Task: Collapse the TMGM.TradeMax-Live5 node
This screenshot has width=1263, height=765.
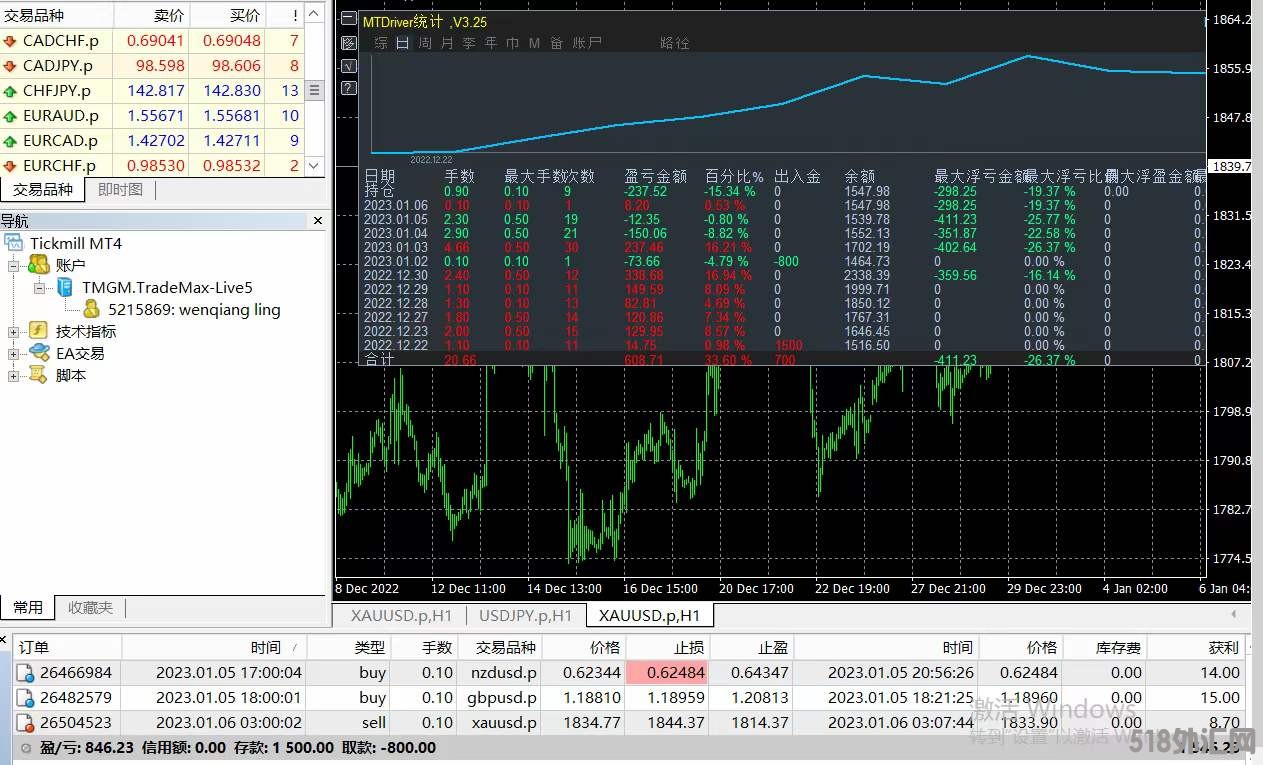Action: click(x=39, y=287)
